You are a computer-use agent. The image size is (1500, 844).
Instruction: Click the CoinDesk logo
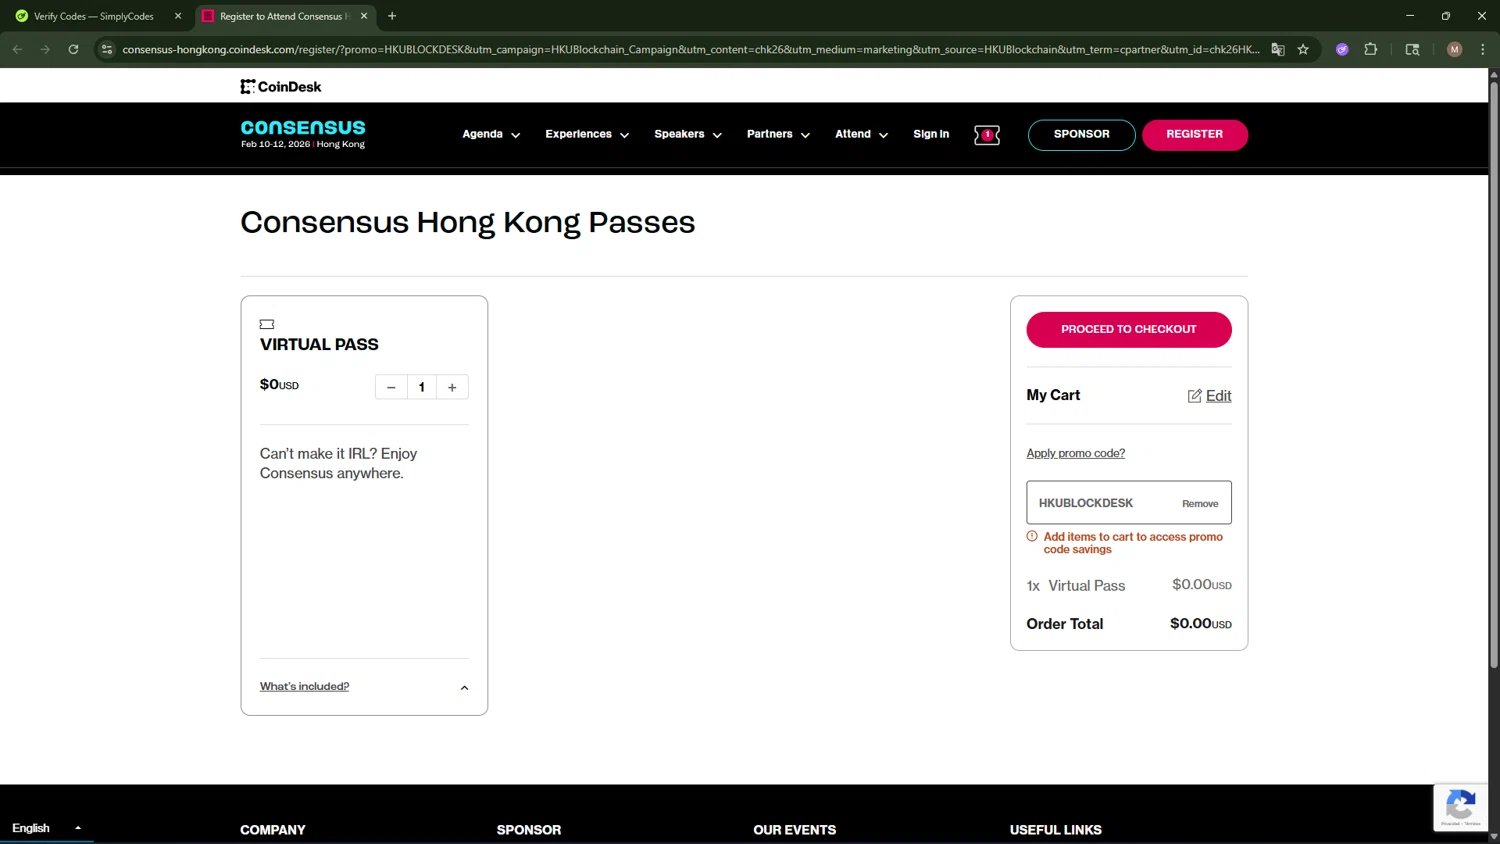click(280, 87)
